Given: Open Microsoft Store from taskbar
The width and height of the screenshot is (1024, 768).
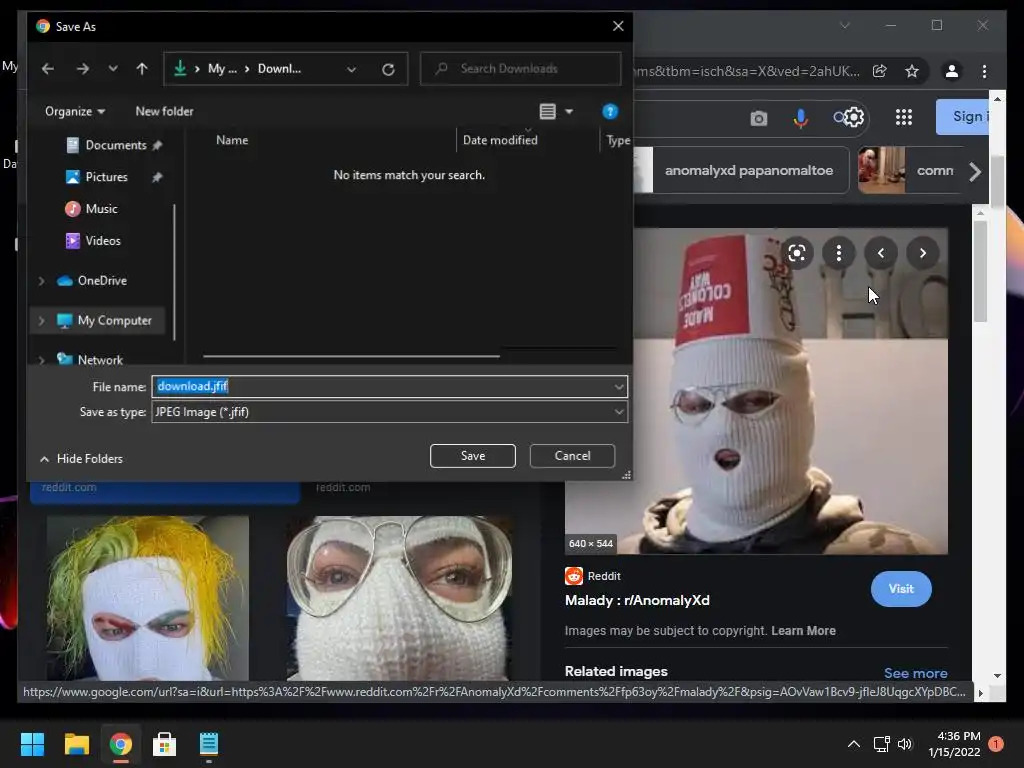Looking at the screenshot, I should (x=164, y=744).
